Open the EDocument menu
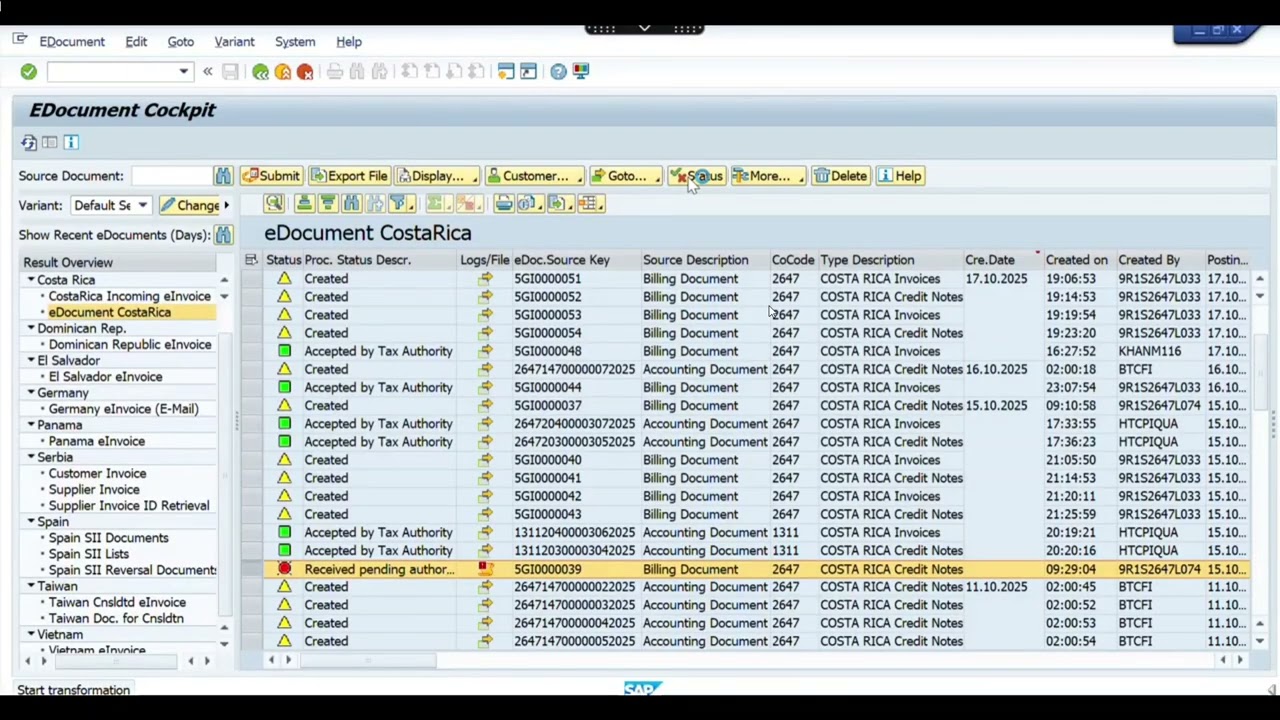Viewport: 1280px width, 720px height. pos(72,42)
